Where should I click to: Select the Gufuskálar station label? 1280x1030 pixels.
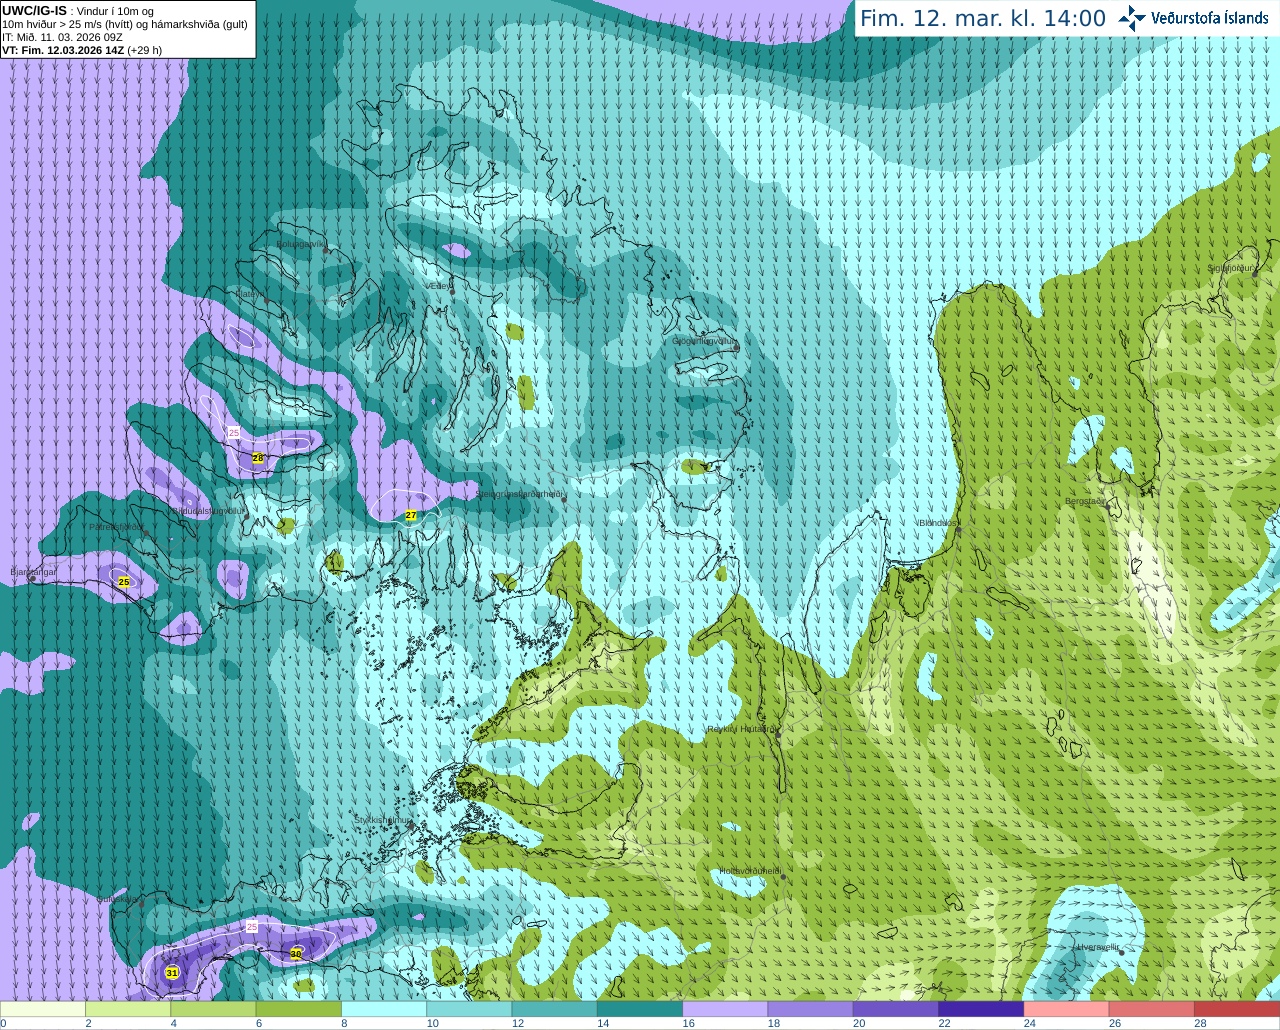(119, 899)
